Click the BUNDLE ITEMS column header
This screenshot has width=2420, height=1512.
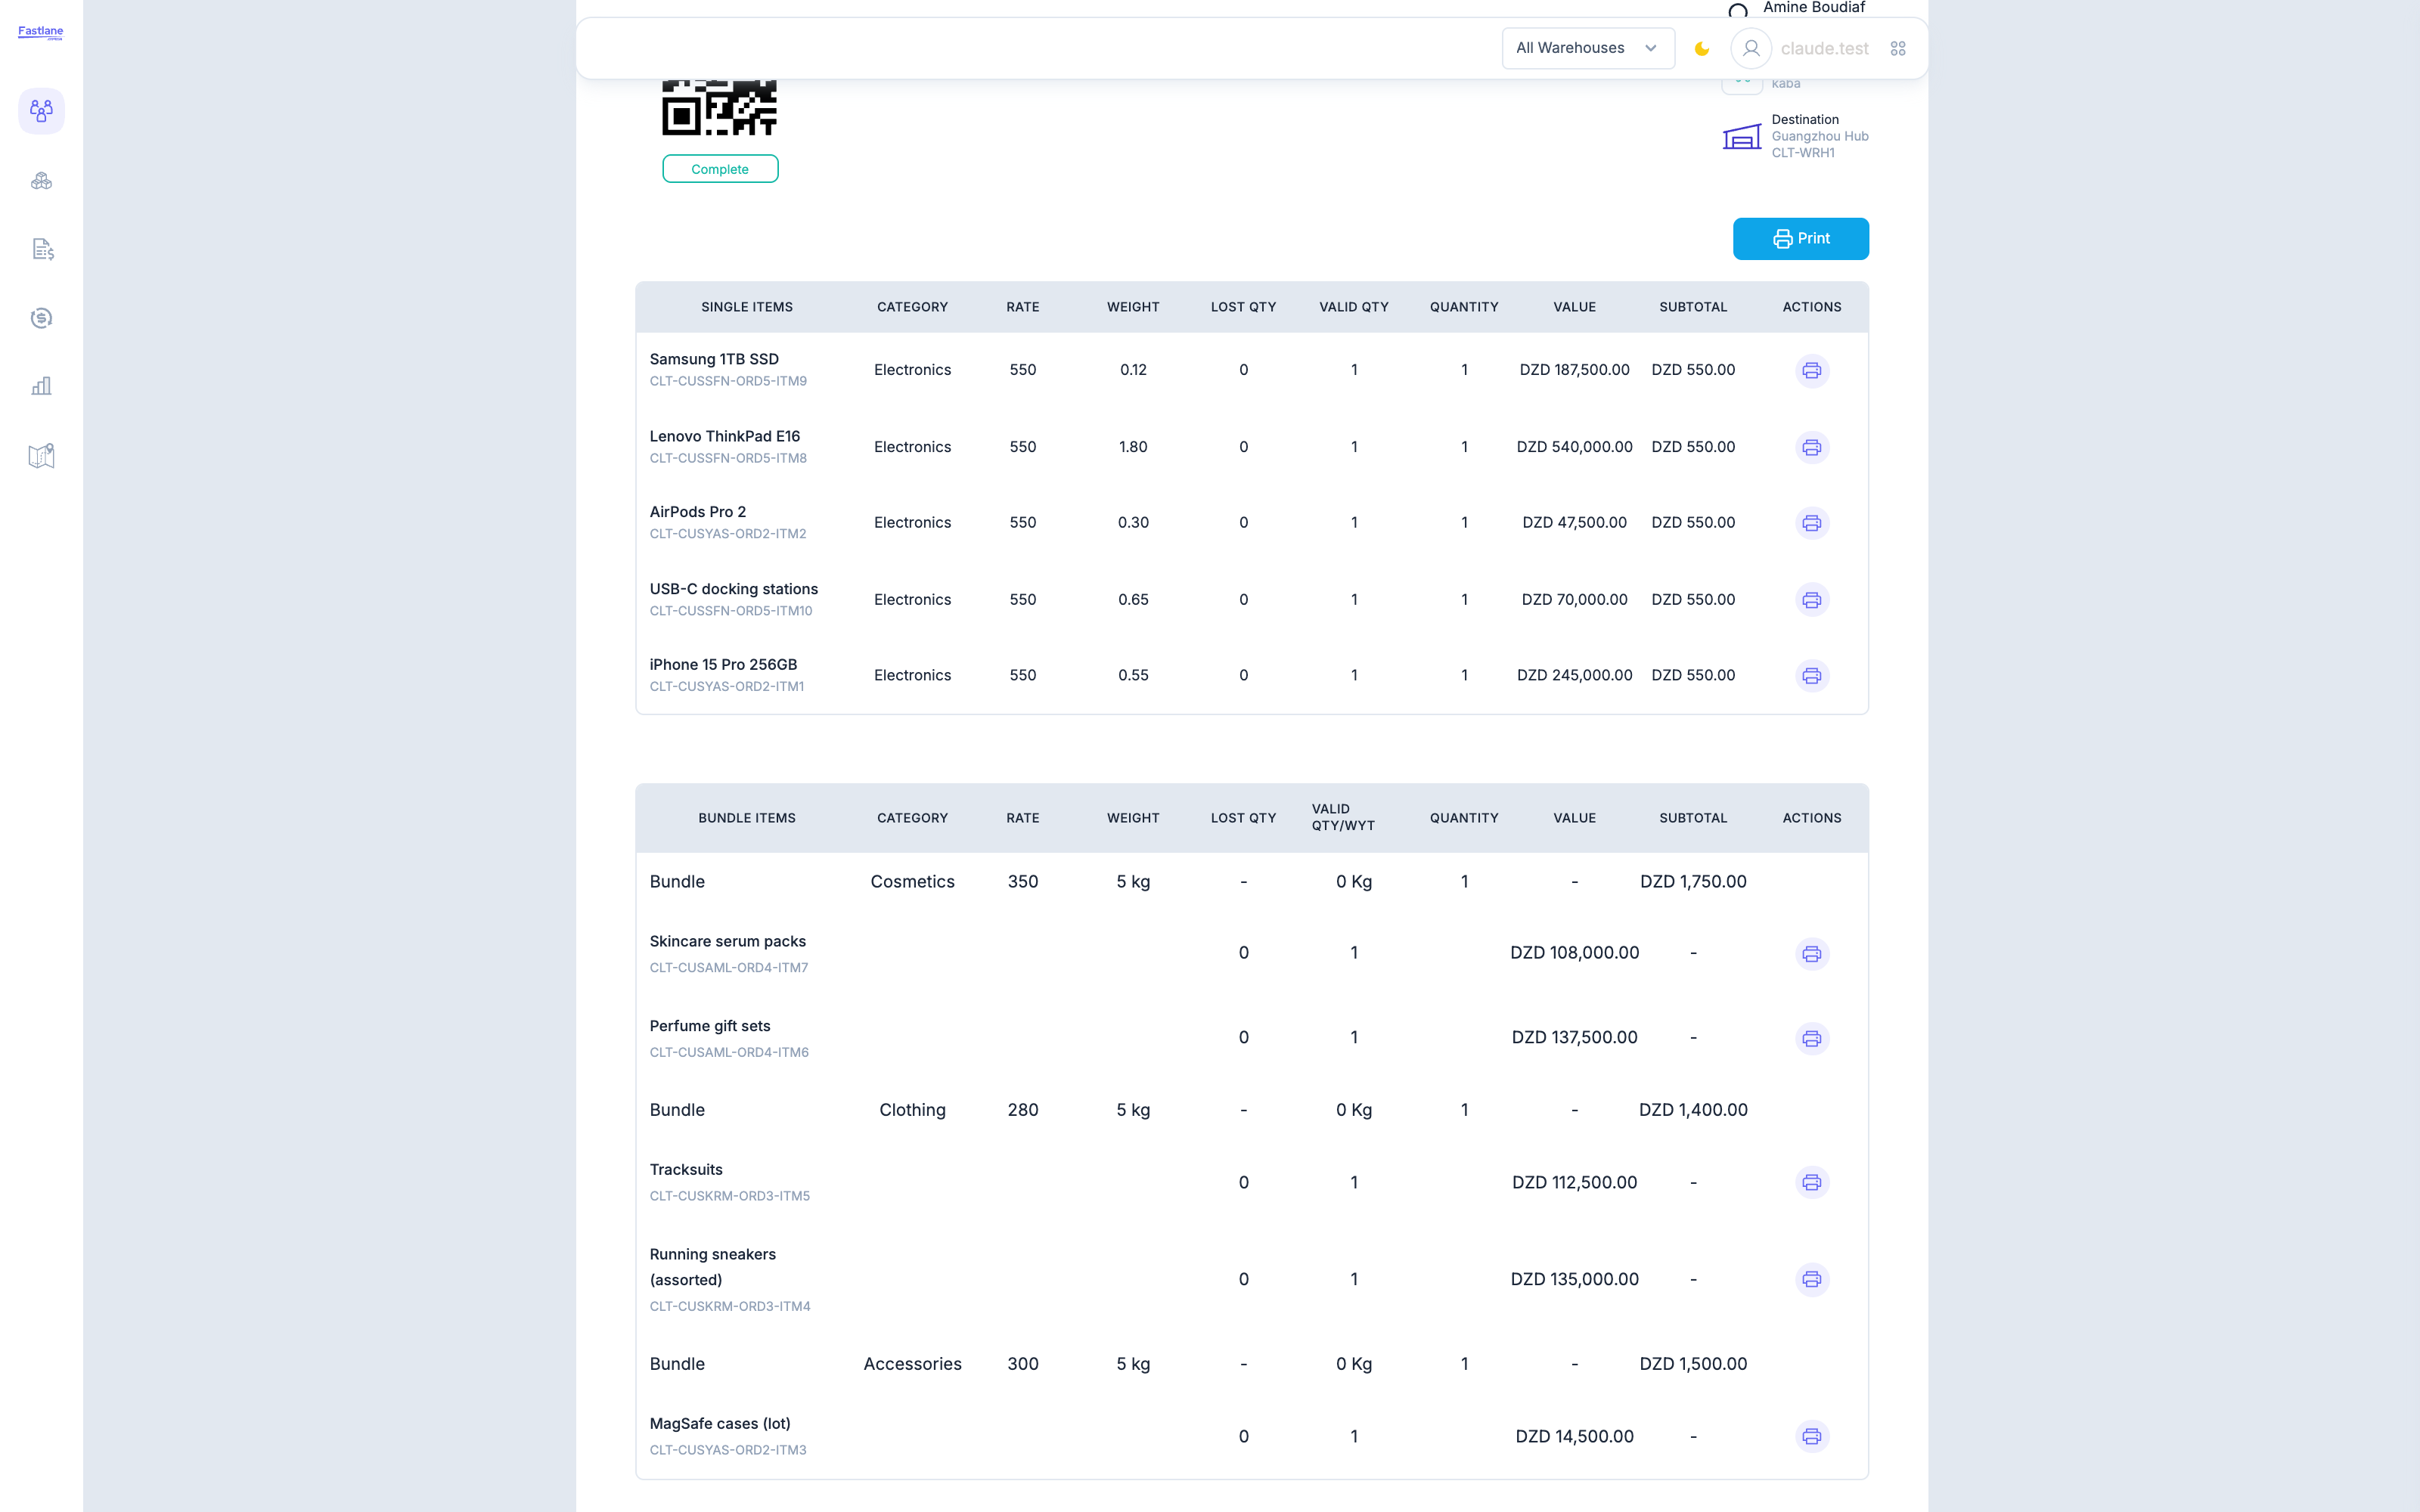[x=747, y=818]
